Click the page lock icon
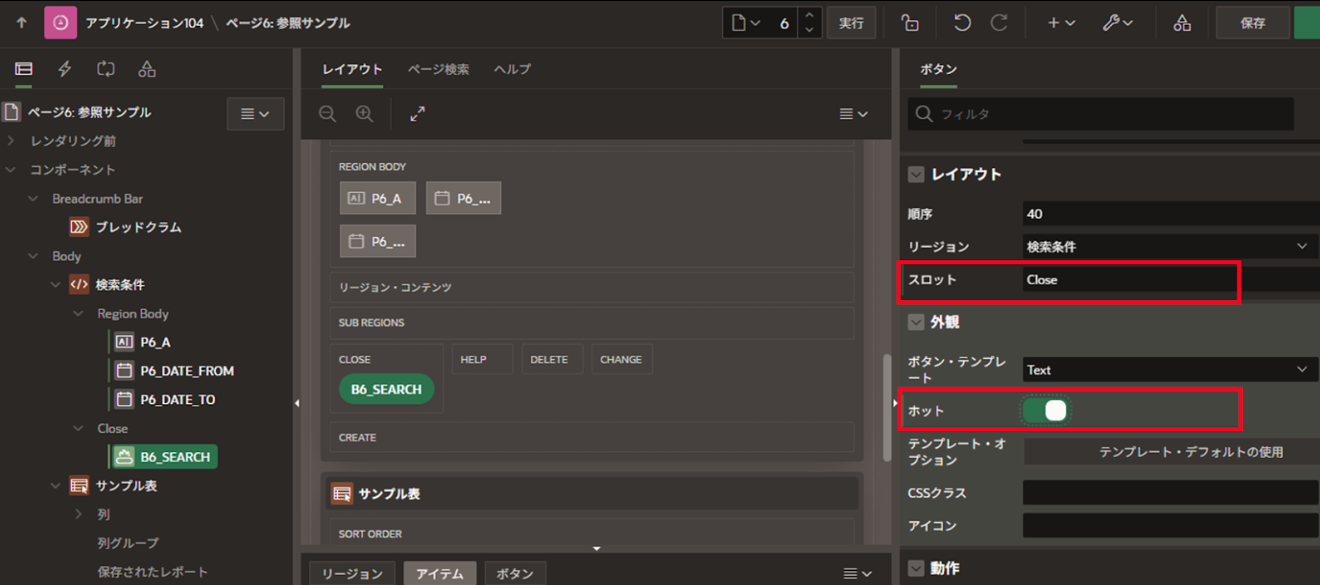 (x=909, y=23)
